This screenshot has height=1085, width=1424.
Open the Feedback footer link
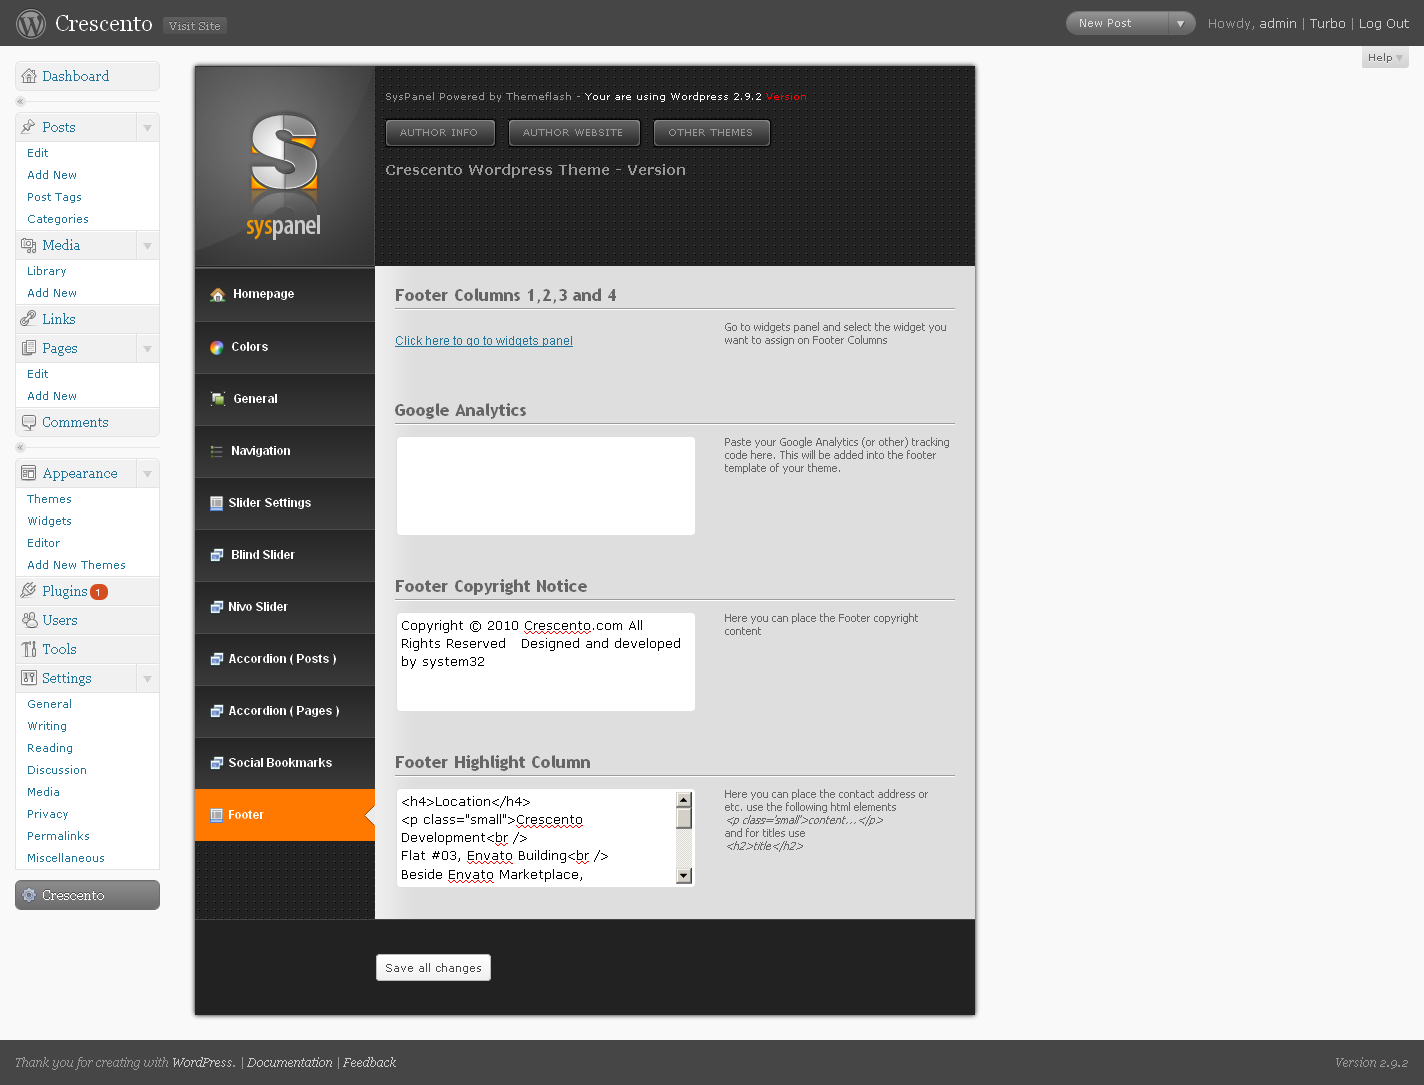coord(370,1062)
